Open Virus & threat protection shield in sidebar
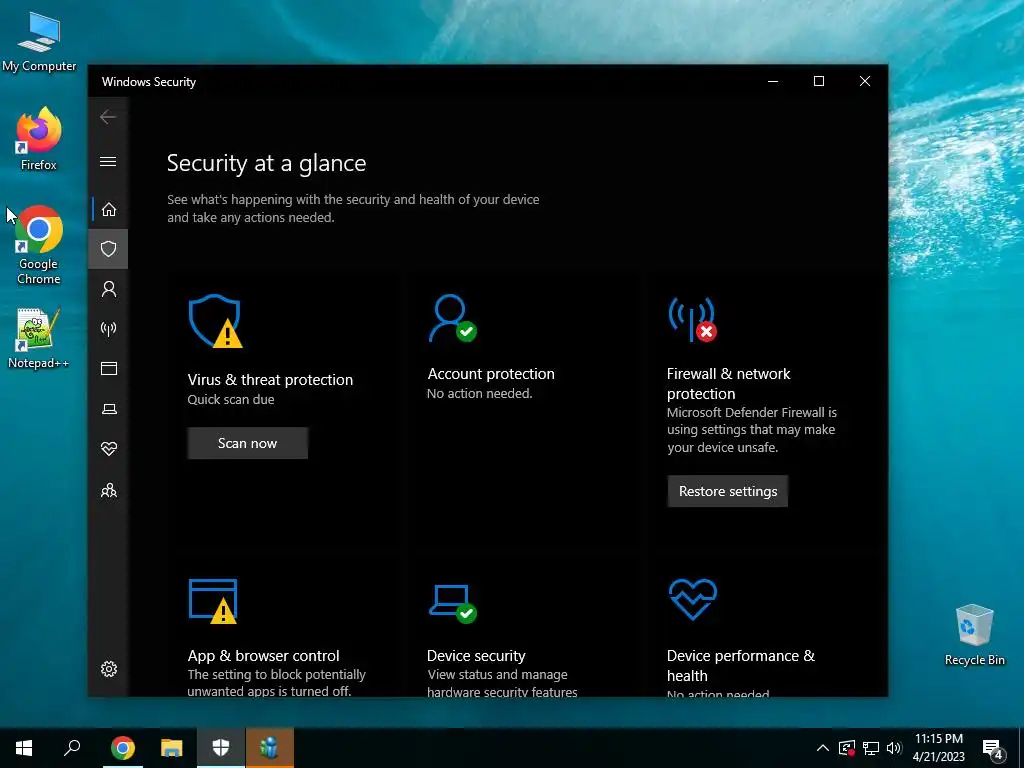Screen dimensions: 1024x768 [108, 249]
